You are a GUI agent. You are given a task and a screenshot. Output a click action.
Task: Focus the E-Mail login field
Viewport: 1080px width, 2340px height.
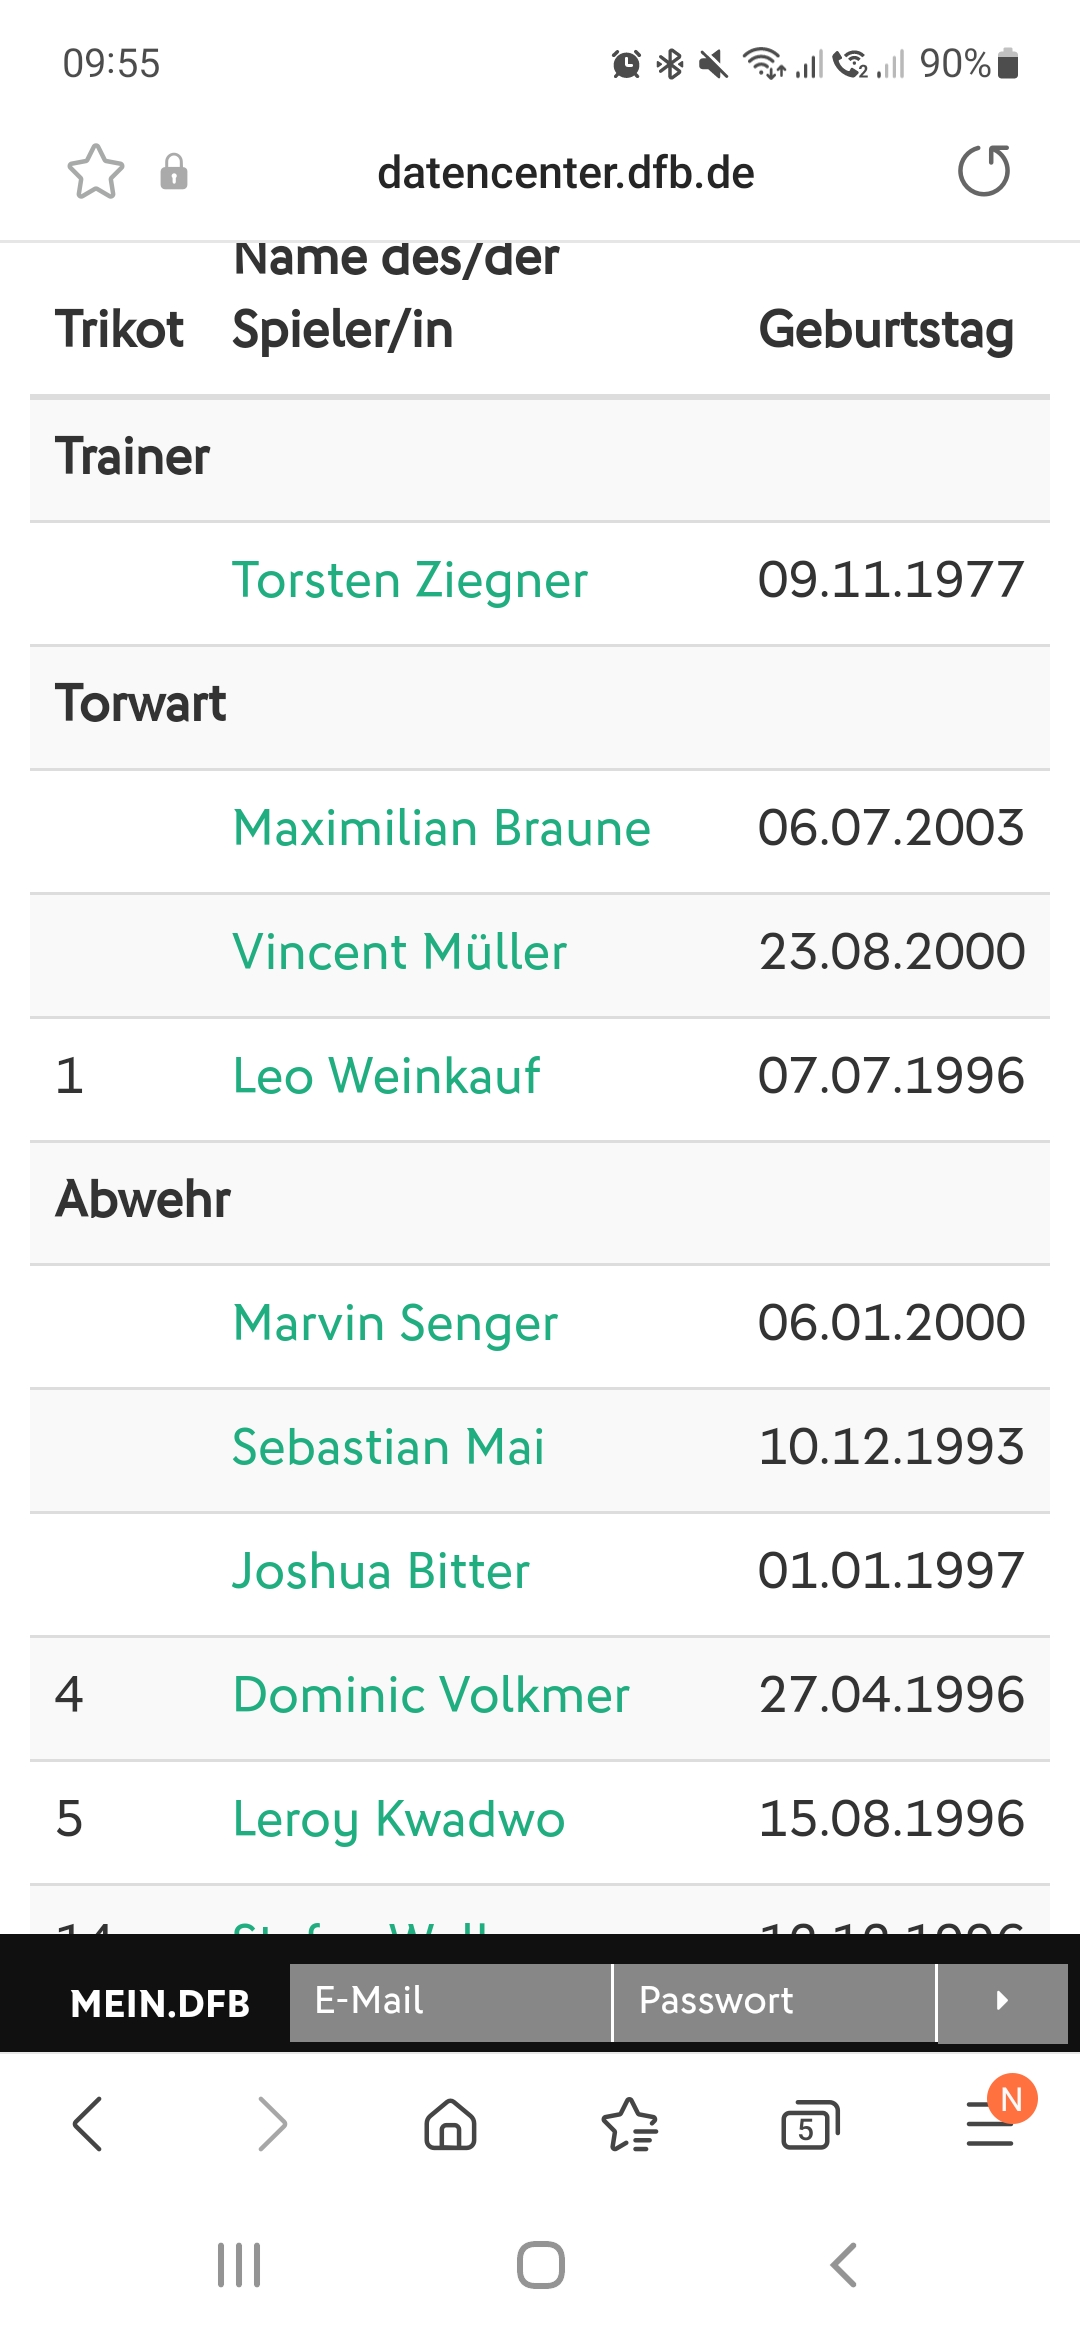click(x=450, y=2002)
